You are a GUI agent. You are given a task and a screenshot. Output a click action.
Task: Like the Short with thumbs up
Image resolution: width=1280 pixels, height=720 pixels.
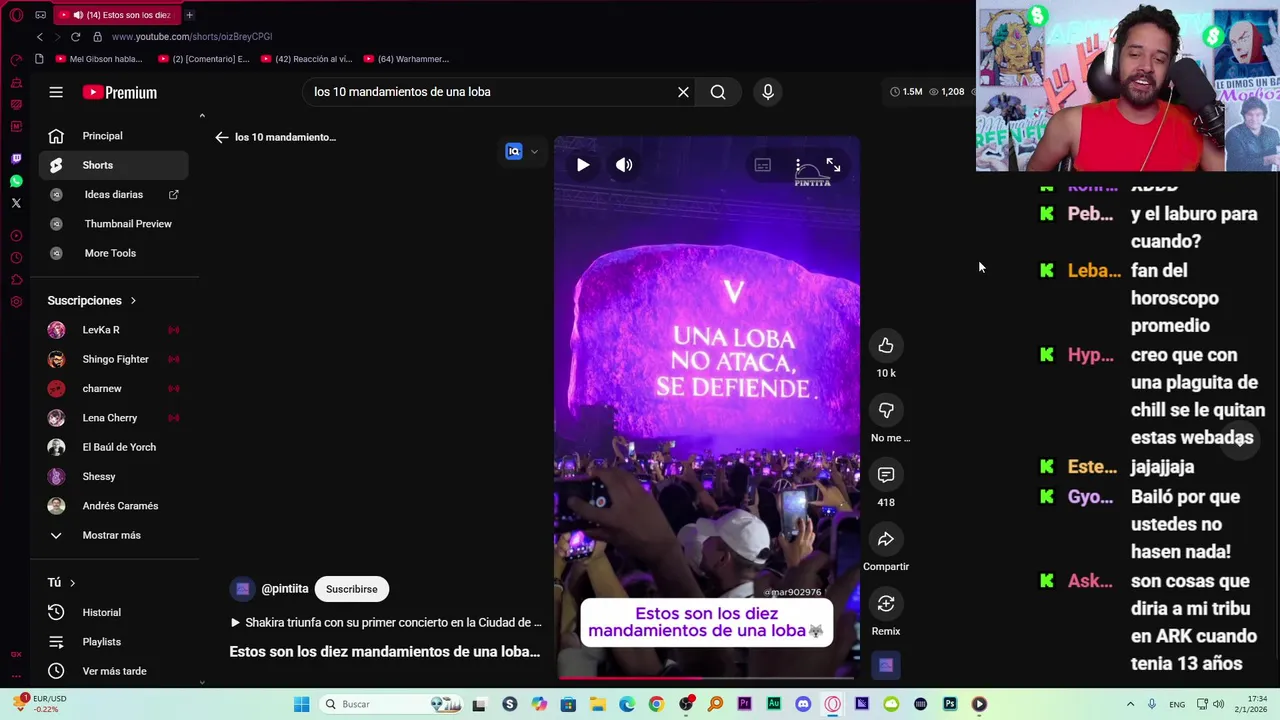(886, 346)
